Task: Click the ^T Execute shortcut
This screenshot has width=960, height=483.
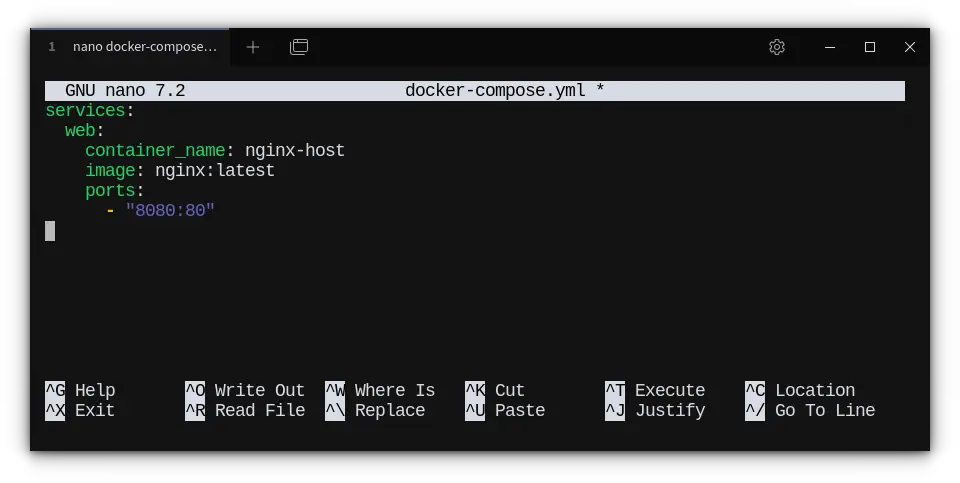Action: [655, 391]
